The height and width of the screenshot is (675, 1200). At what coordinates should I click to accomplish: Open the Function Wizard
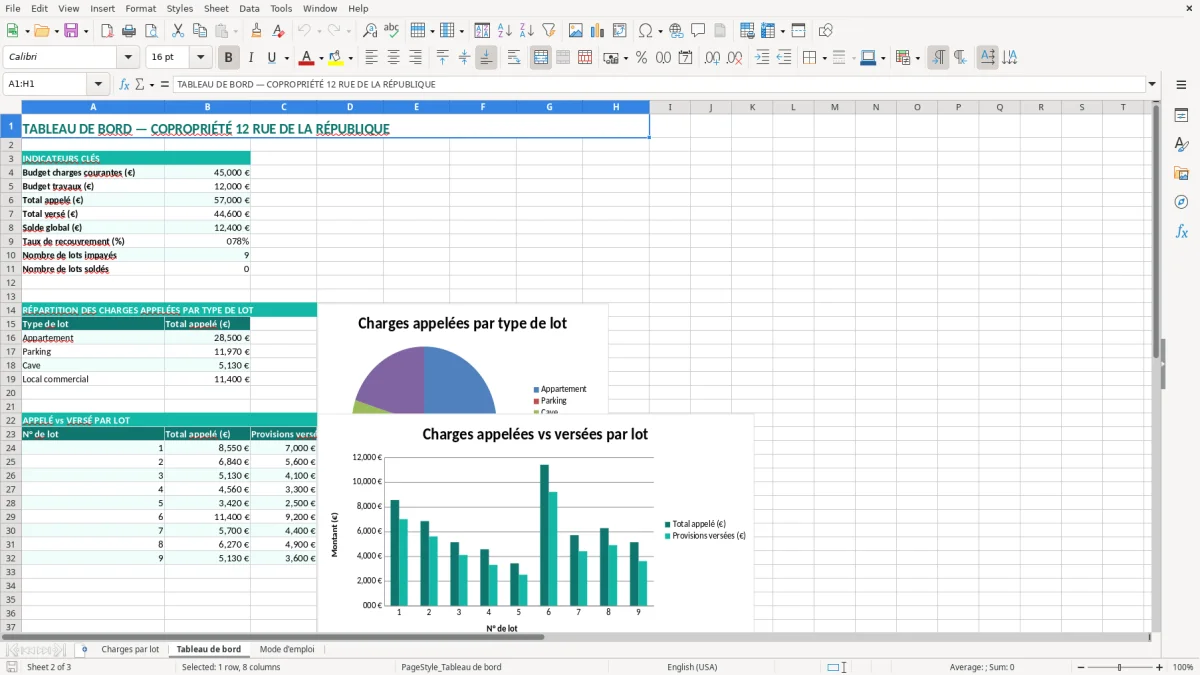click(124, 85)
